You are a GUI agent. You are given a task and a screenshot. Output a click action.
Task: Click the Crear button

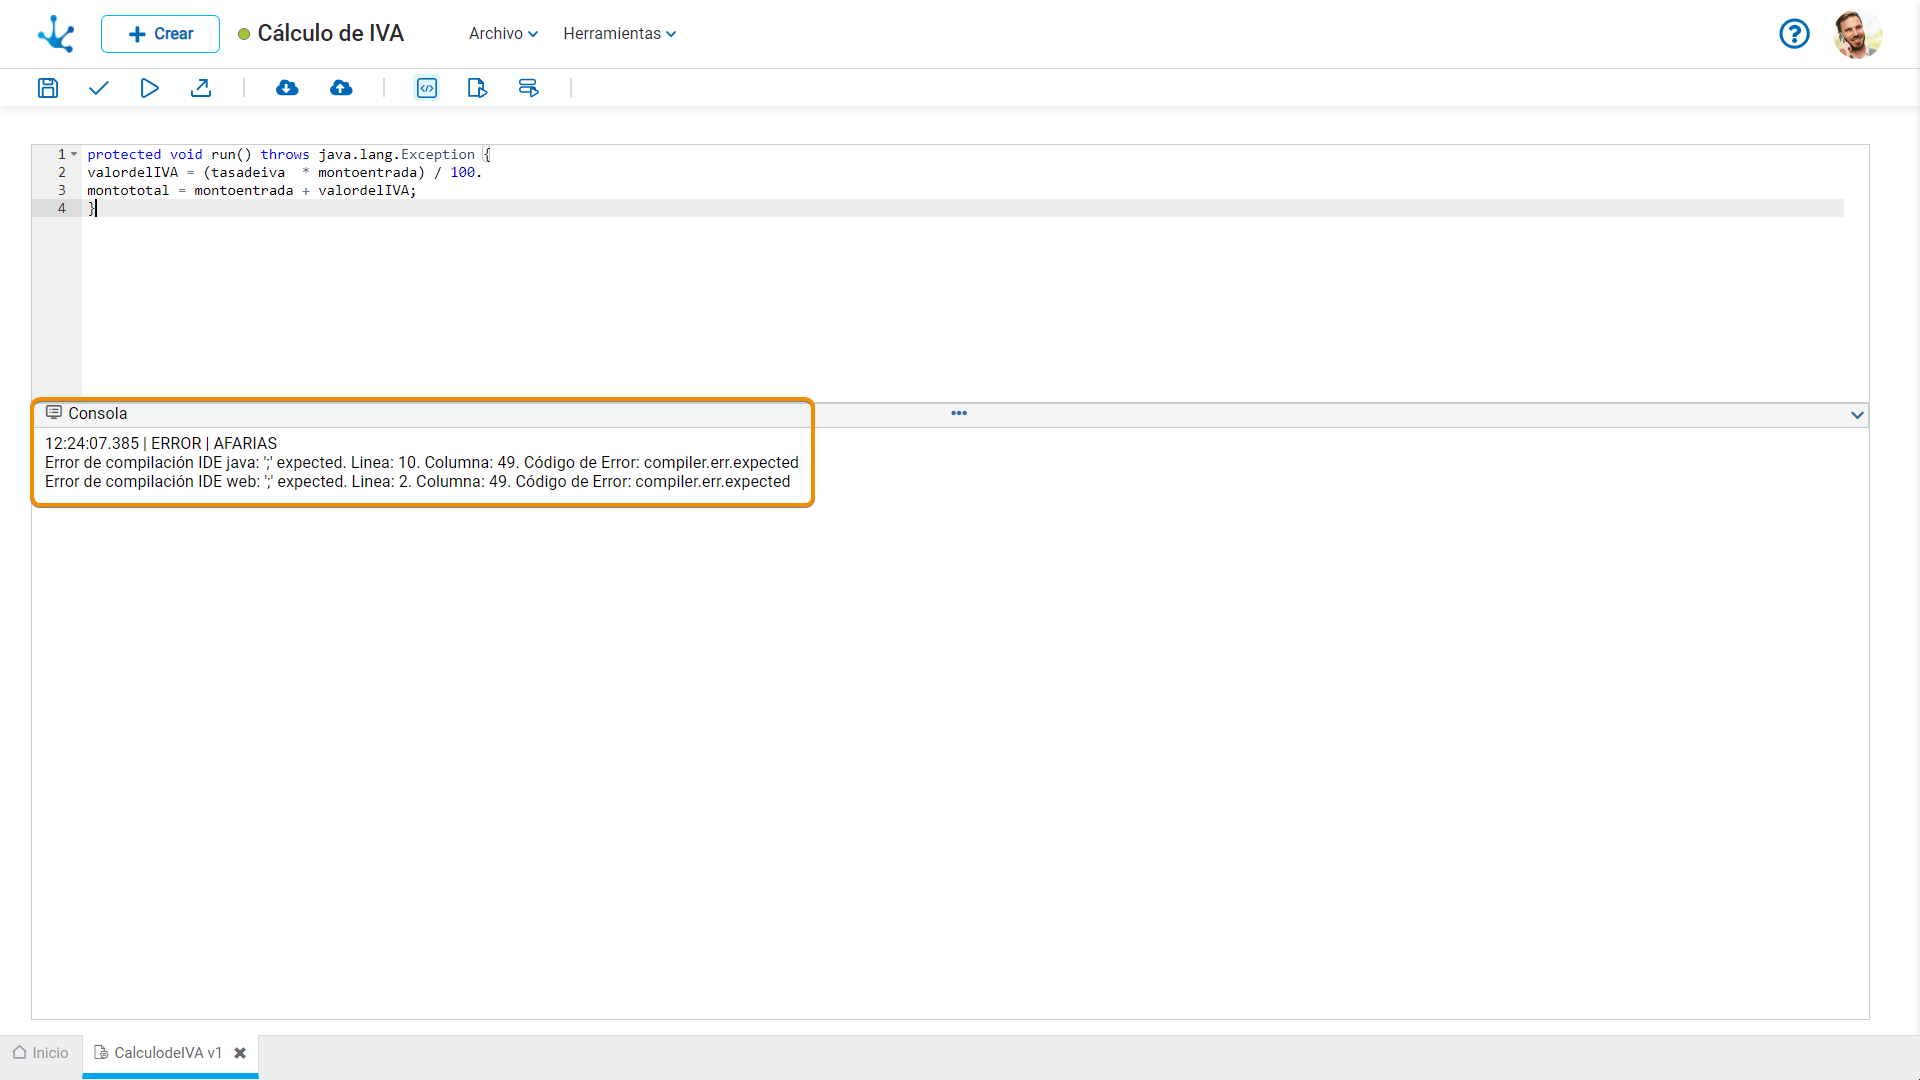pyautogui.click(x=160, y=34)
